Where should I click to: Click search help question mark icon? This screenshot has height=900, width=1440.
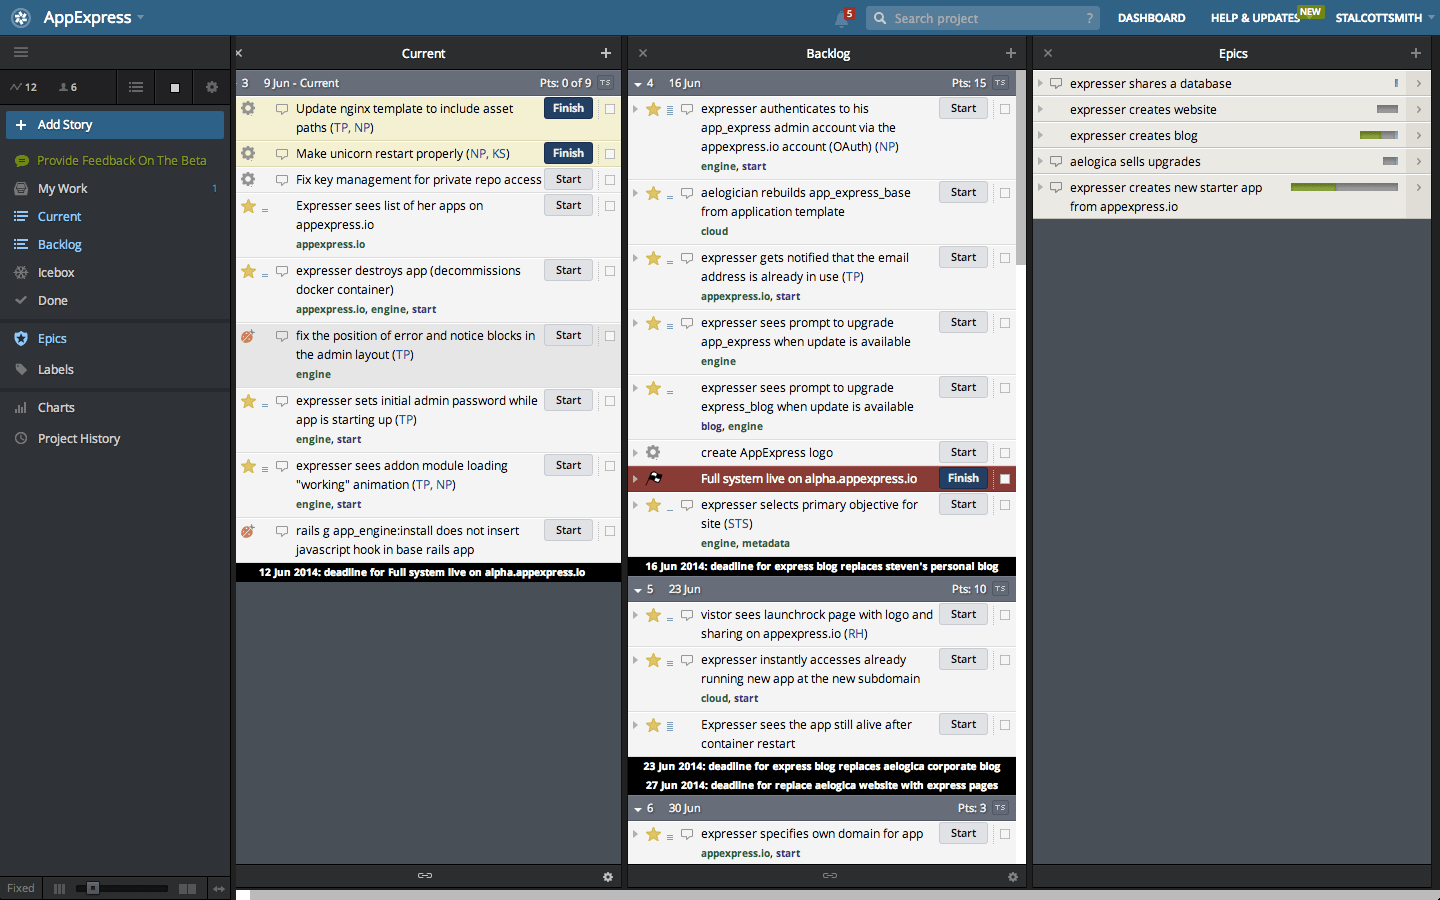click(1089, 18)
